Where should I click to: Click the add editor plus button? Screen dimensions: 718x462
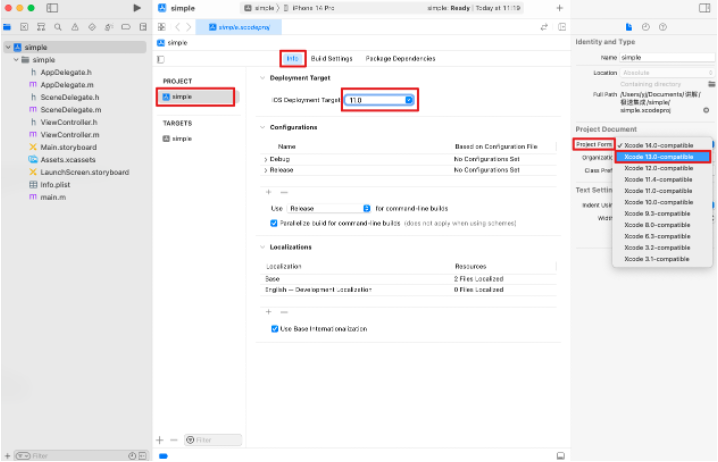click(560, 8)
